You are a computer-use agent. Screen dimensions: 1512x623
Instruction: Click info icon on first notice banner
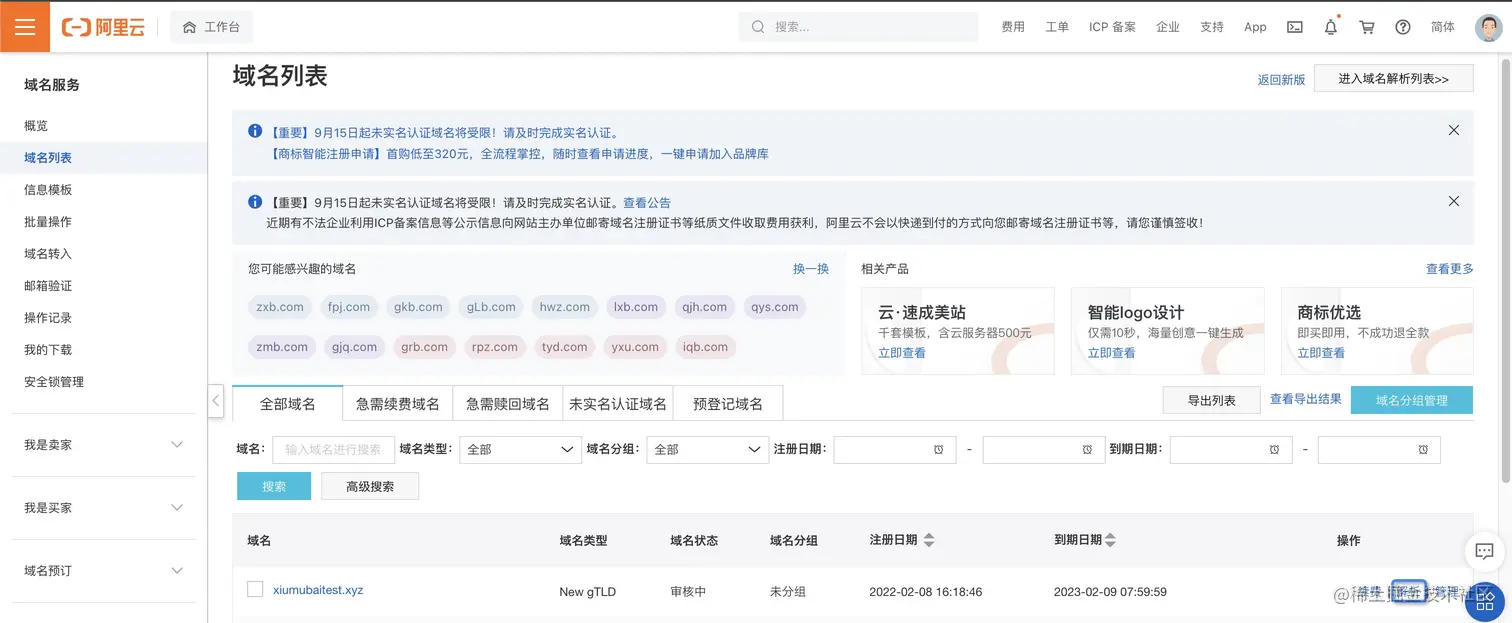point(256,131)
